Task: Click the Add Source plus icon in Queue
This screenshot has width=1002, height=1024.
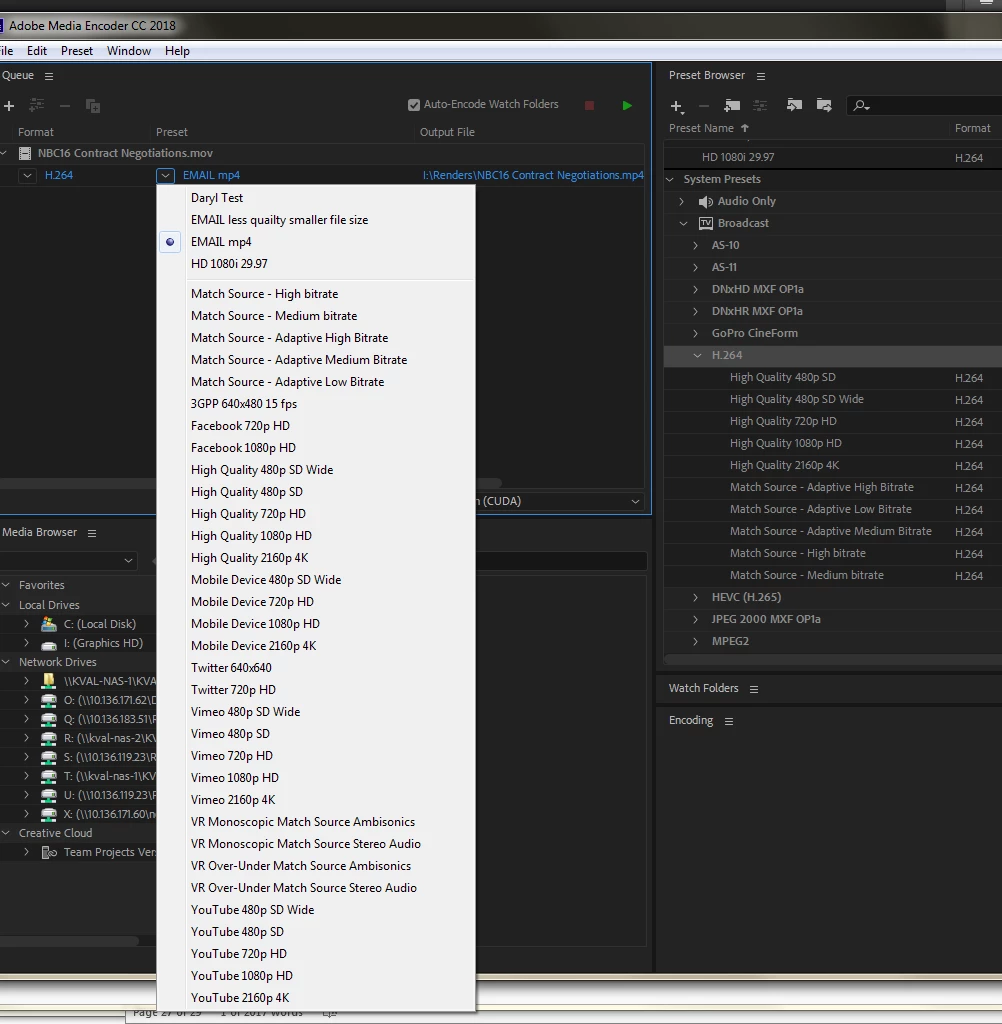Action: [x=9, y=106]
